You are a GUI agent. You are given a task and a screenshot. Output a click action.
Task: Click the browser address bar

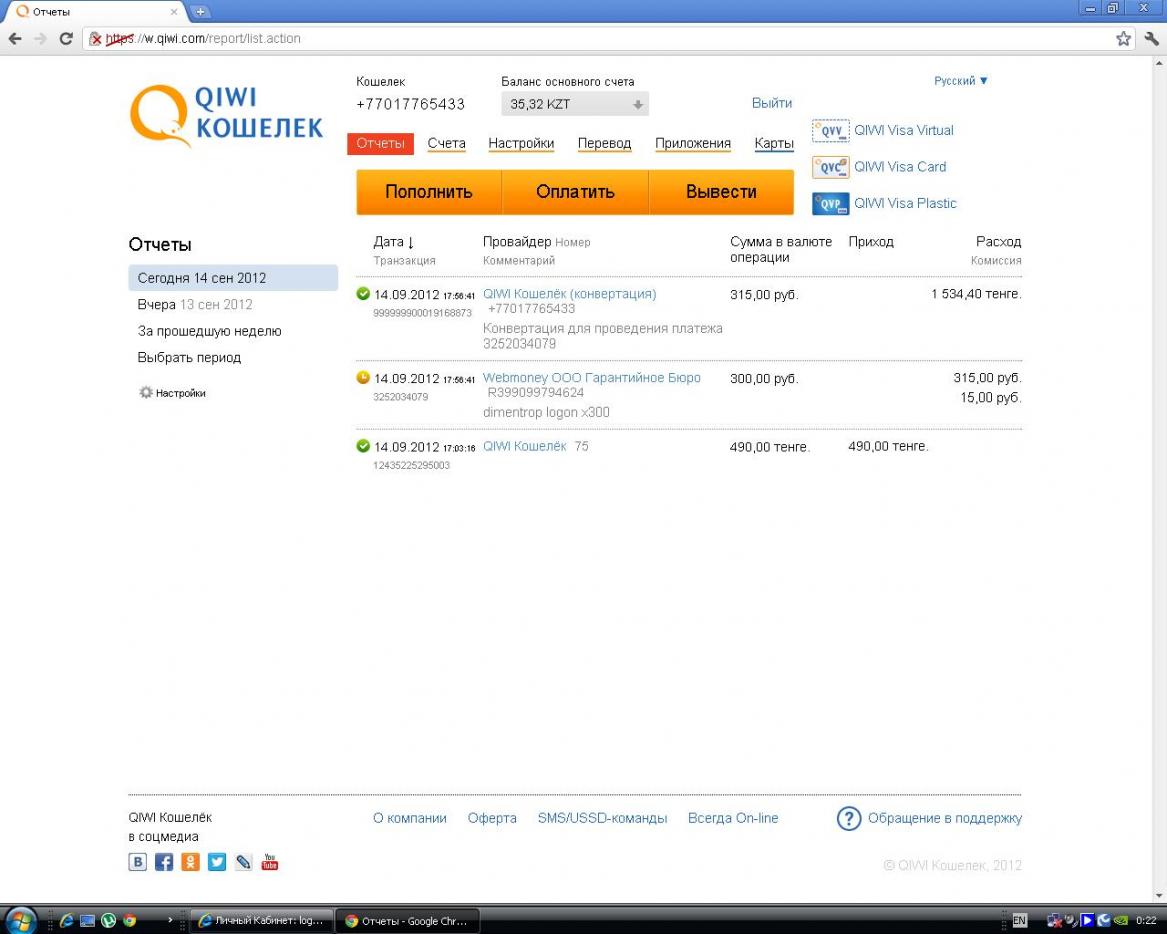click(600, 39)
